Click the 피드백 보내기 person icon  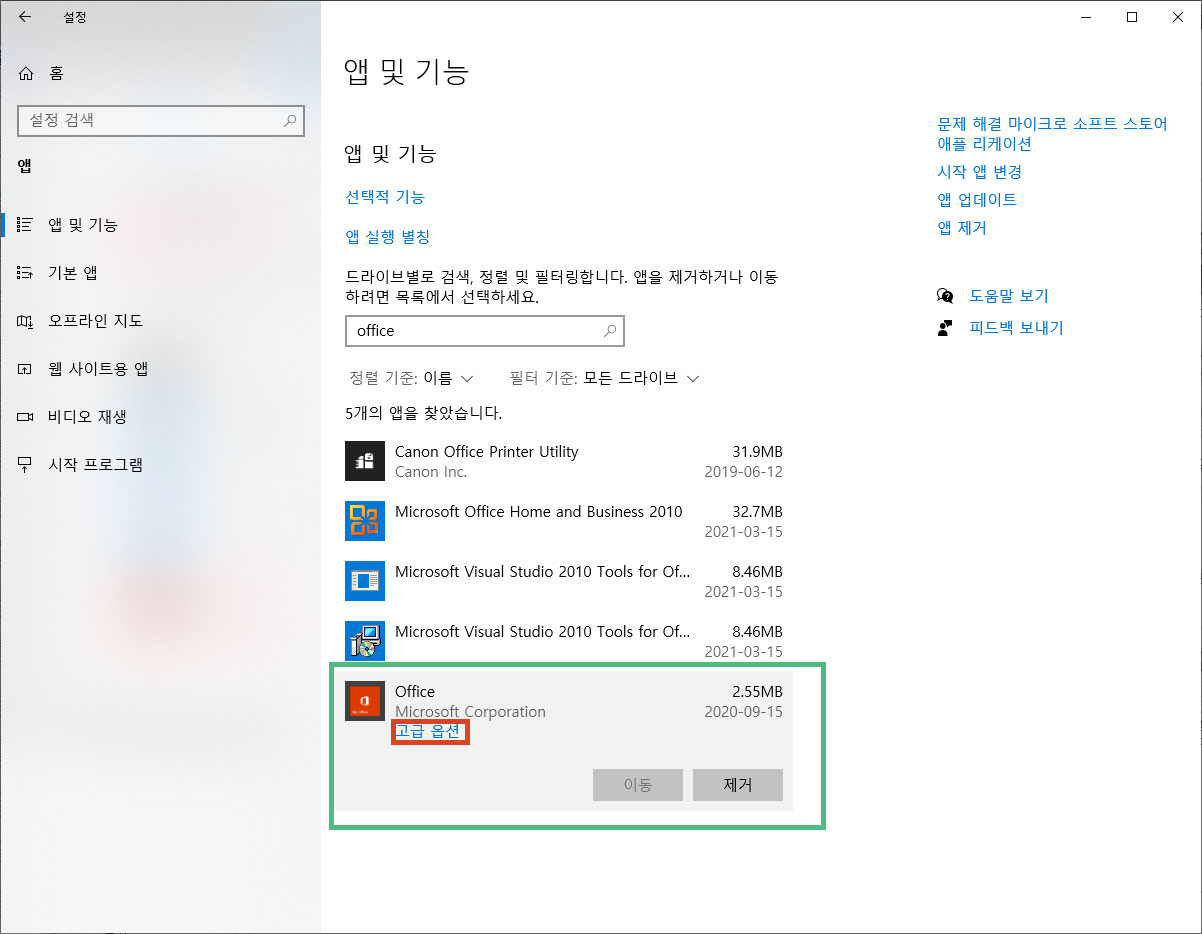pos(945,328)
